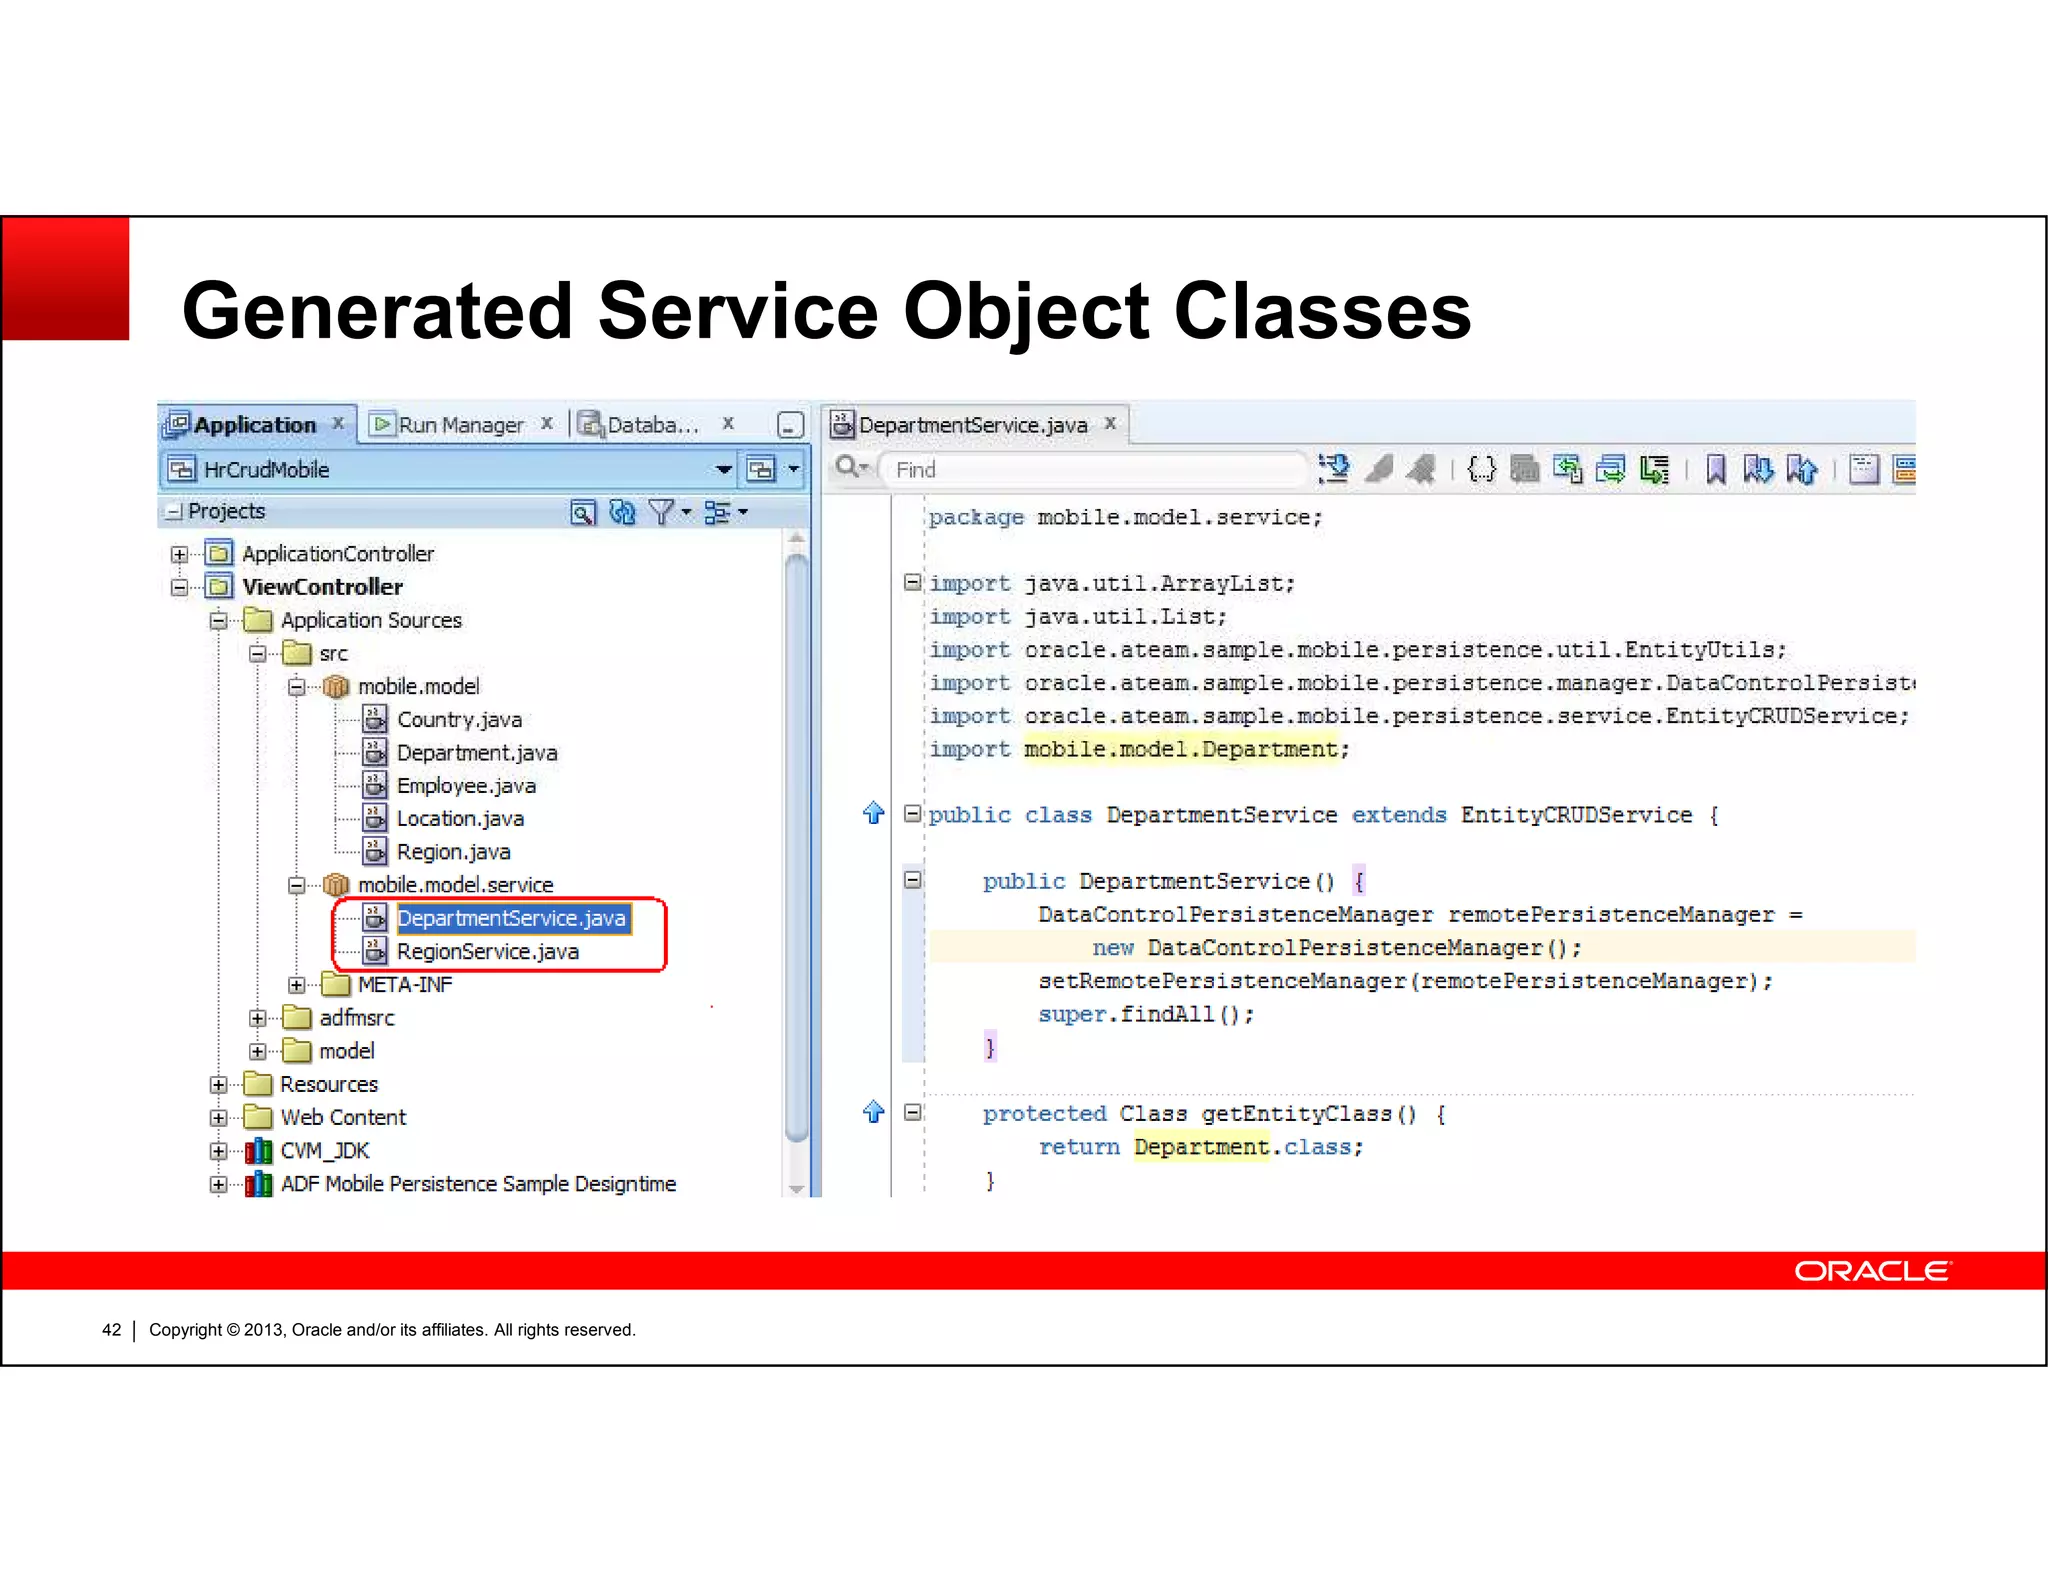
Task: Open the Find search options magnifier
Action: pyautogui.click(x=852, y=467)
